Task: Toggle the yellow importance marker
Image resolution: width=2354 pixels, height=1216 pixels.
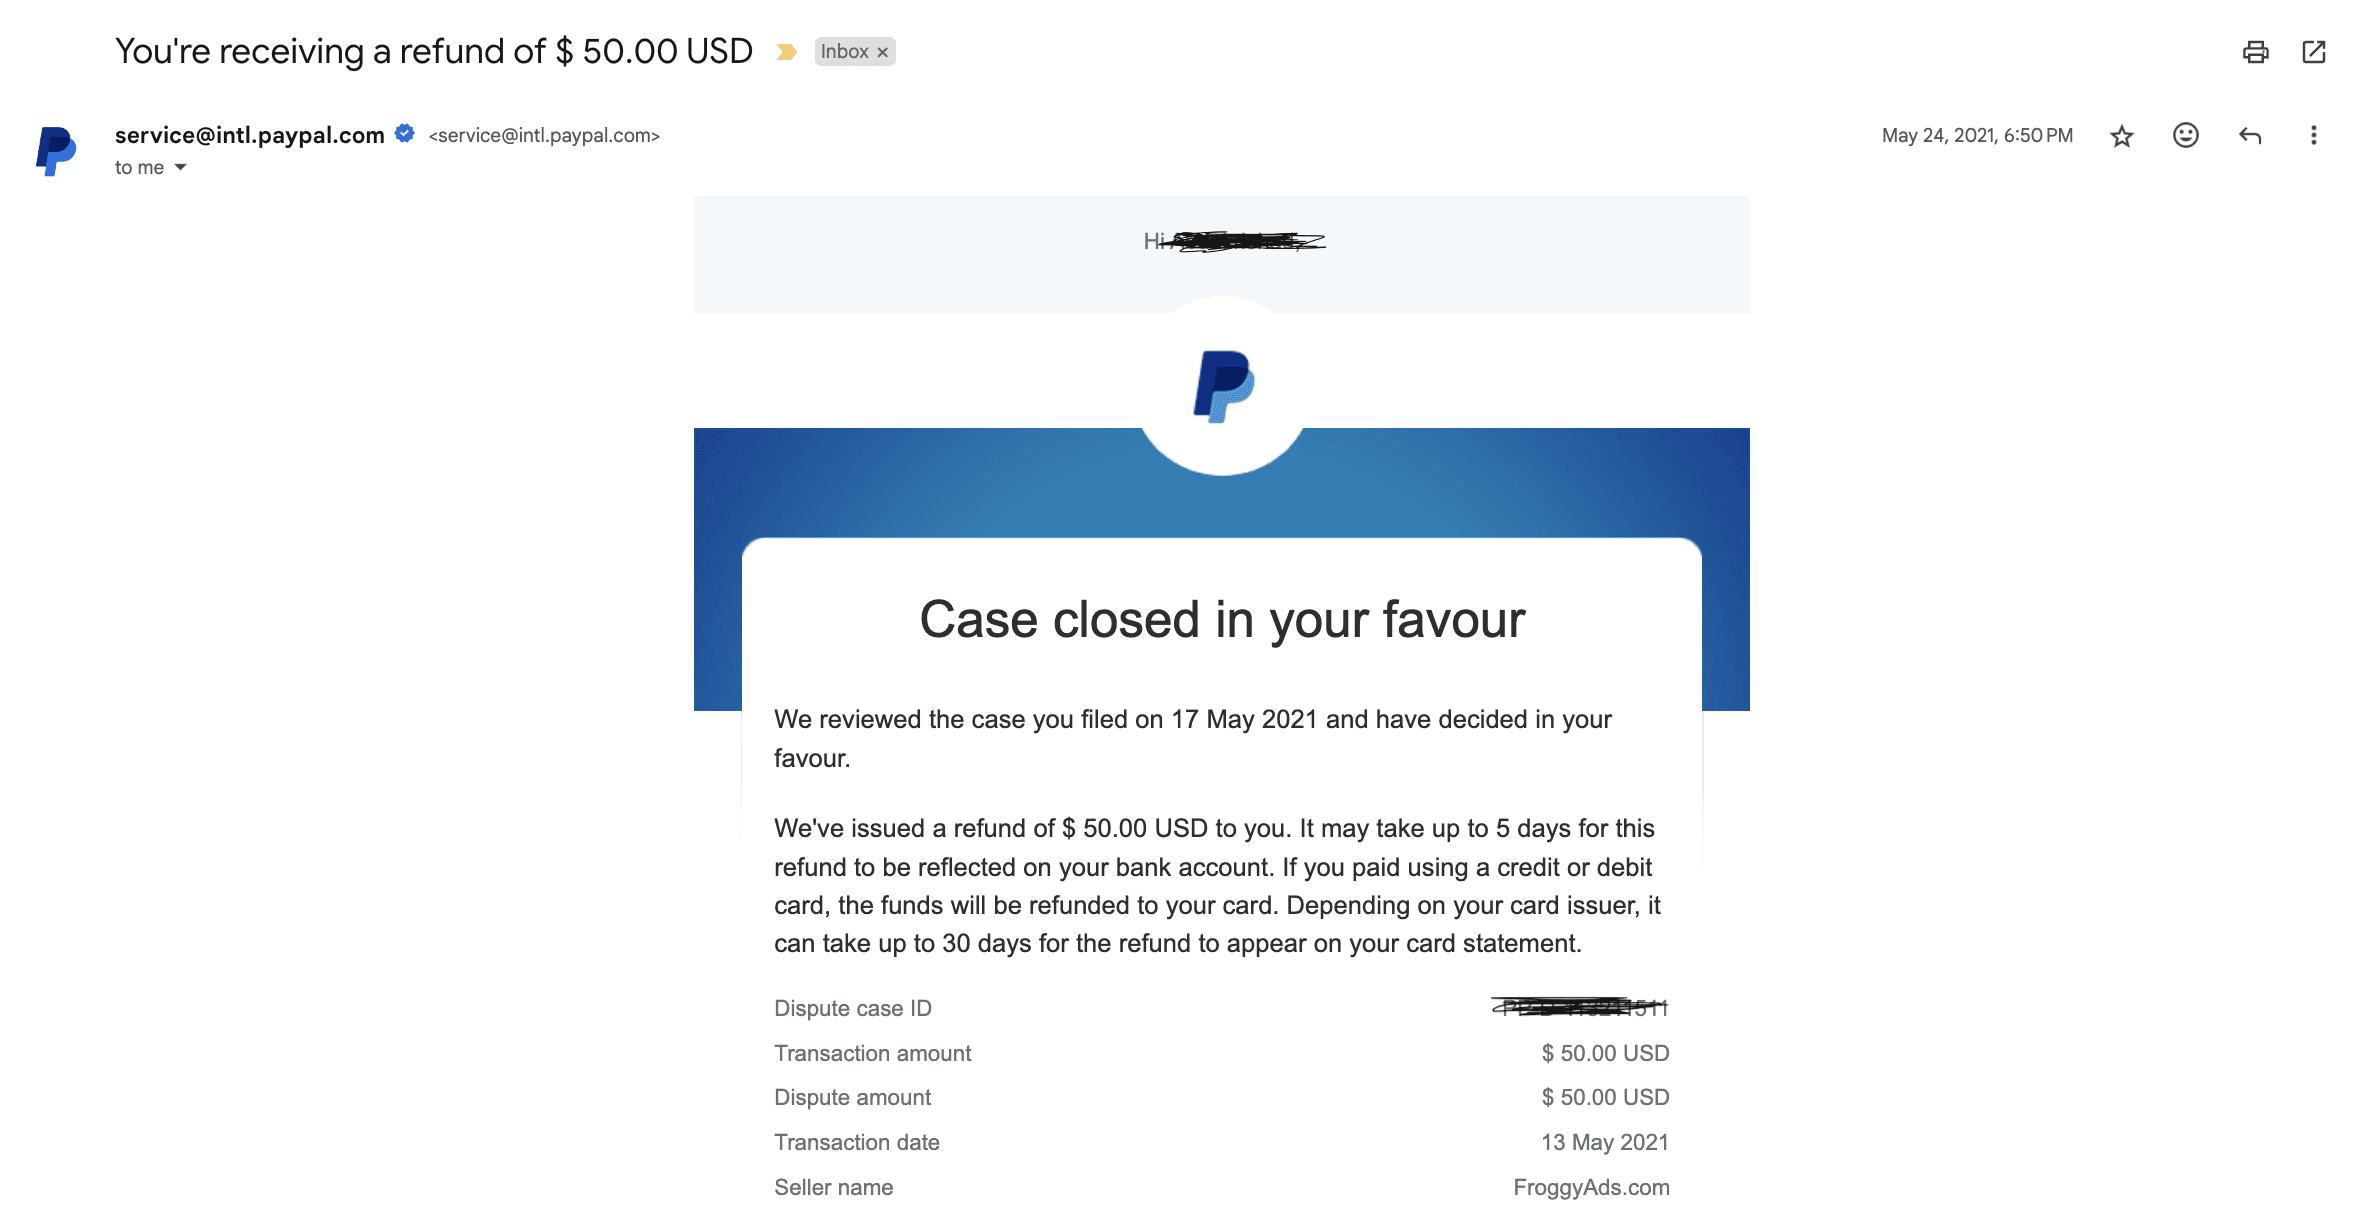Action: tap(789, 51)
